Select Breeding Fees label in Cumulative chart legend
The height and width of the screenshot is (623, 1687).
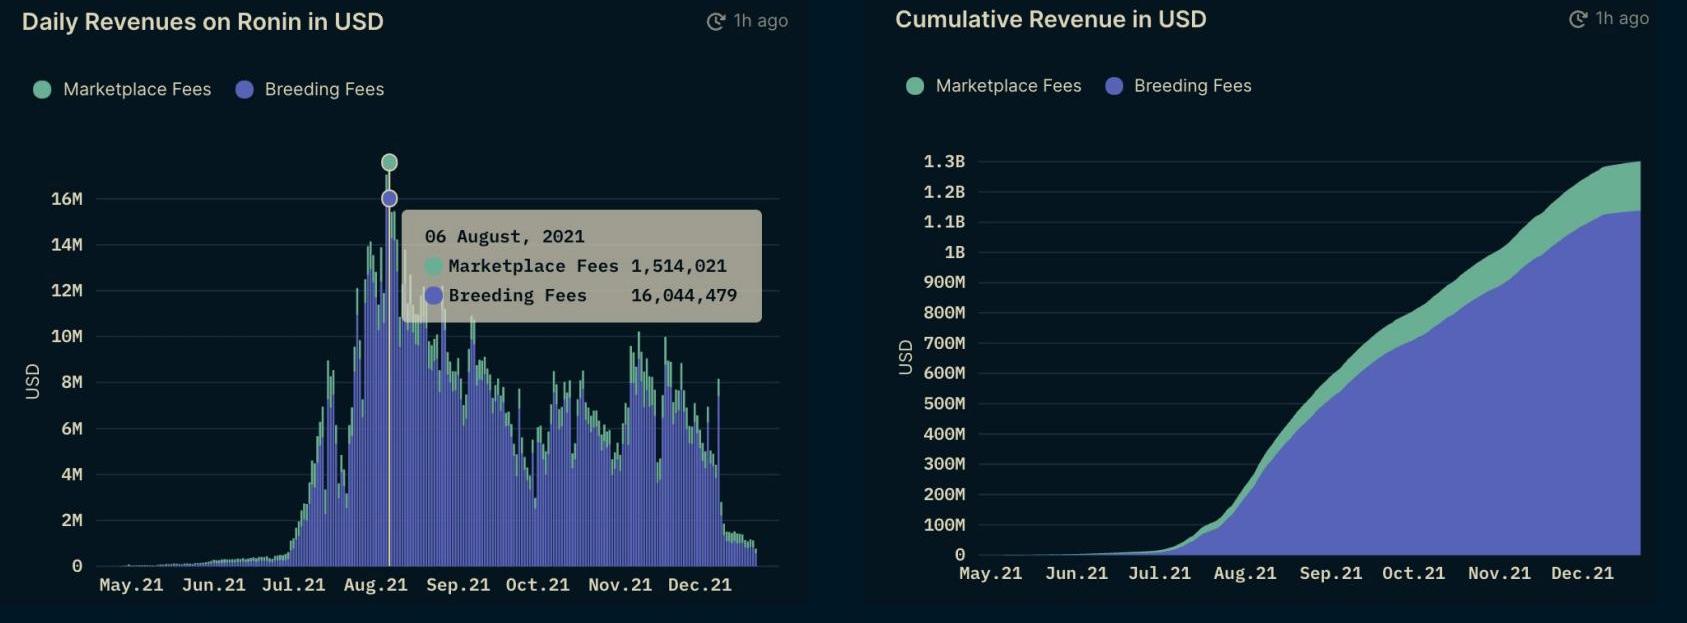[1192, 86]
